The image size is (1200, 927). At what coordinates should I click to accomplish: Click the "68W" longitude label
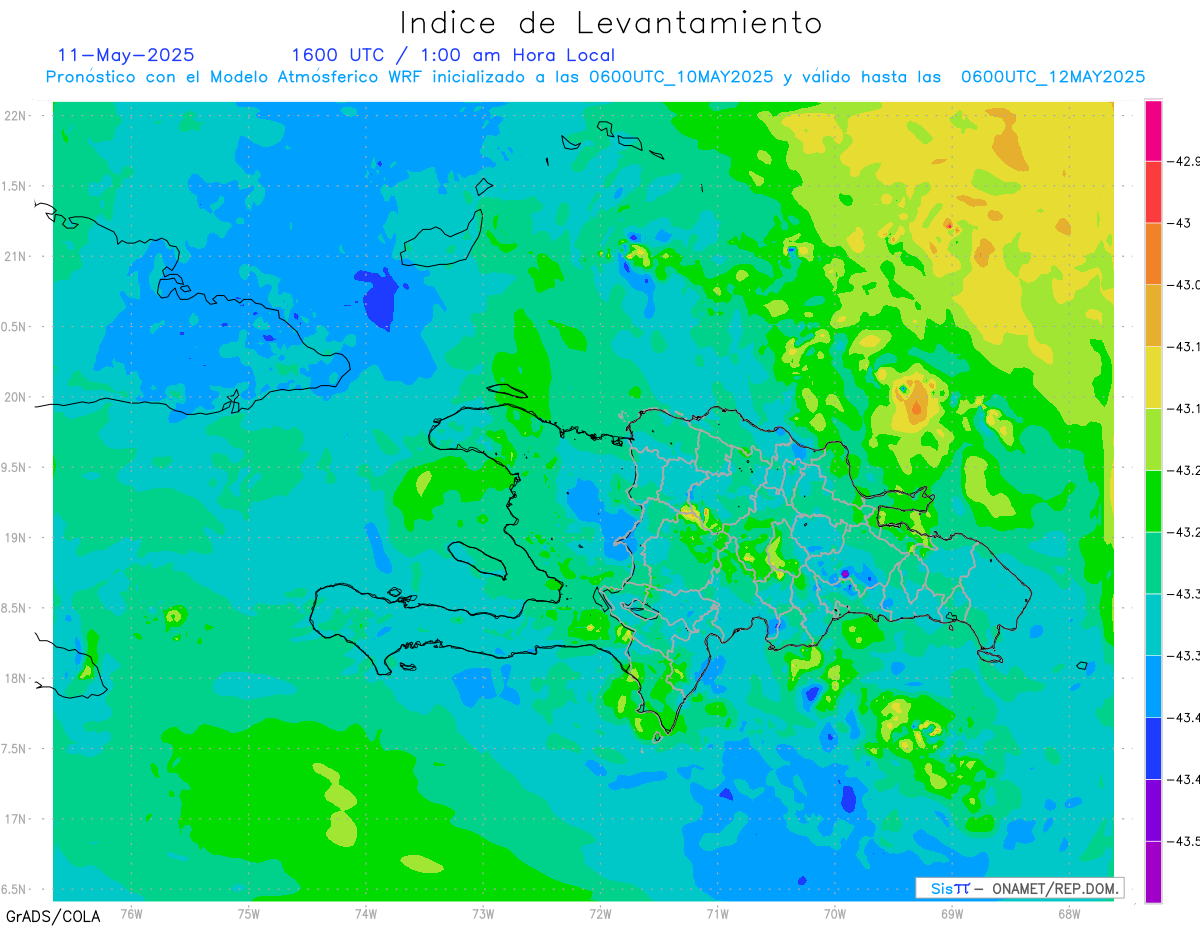click(x=1069, y=913)
